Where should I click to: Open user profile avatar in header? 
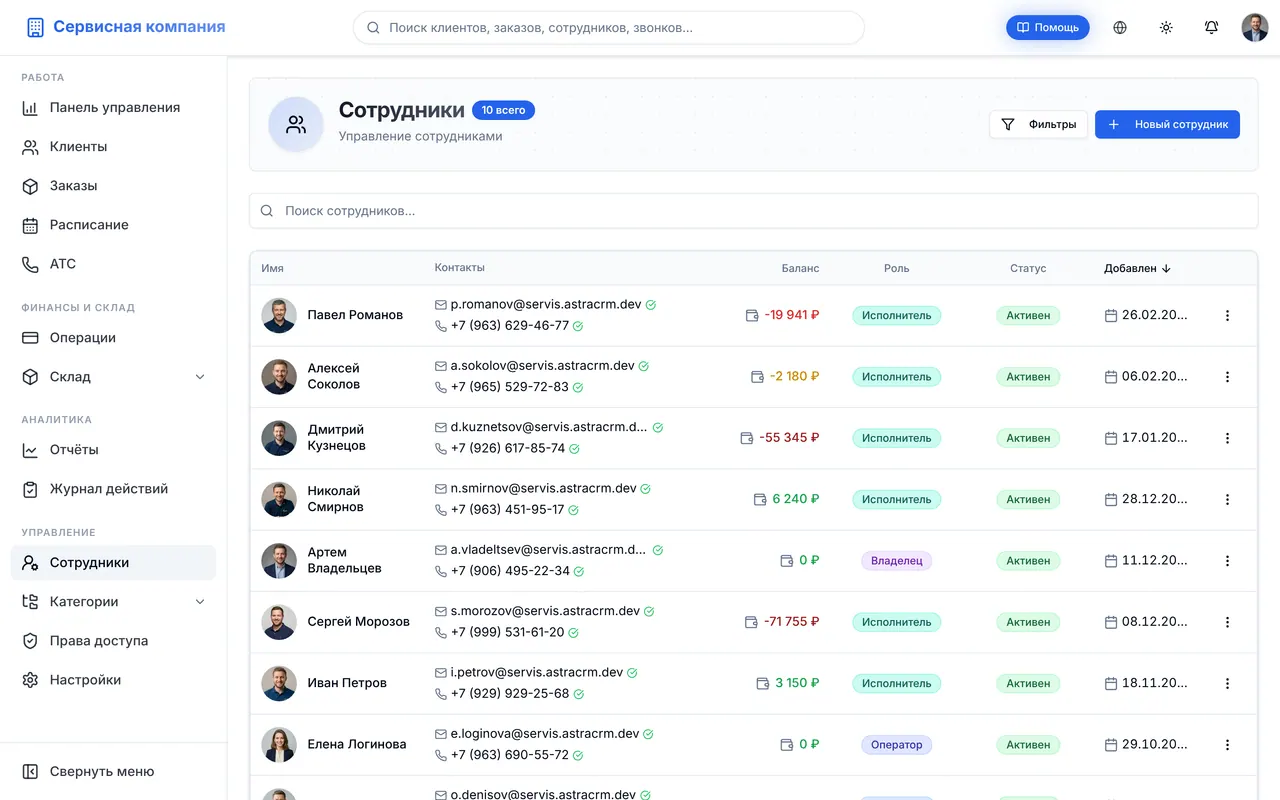point(1255,28)
